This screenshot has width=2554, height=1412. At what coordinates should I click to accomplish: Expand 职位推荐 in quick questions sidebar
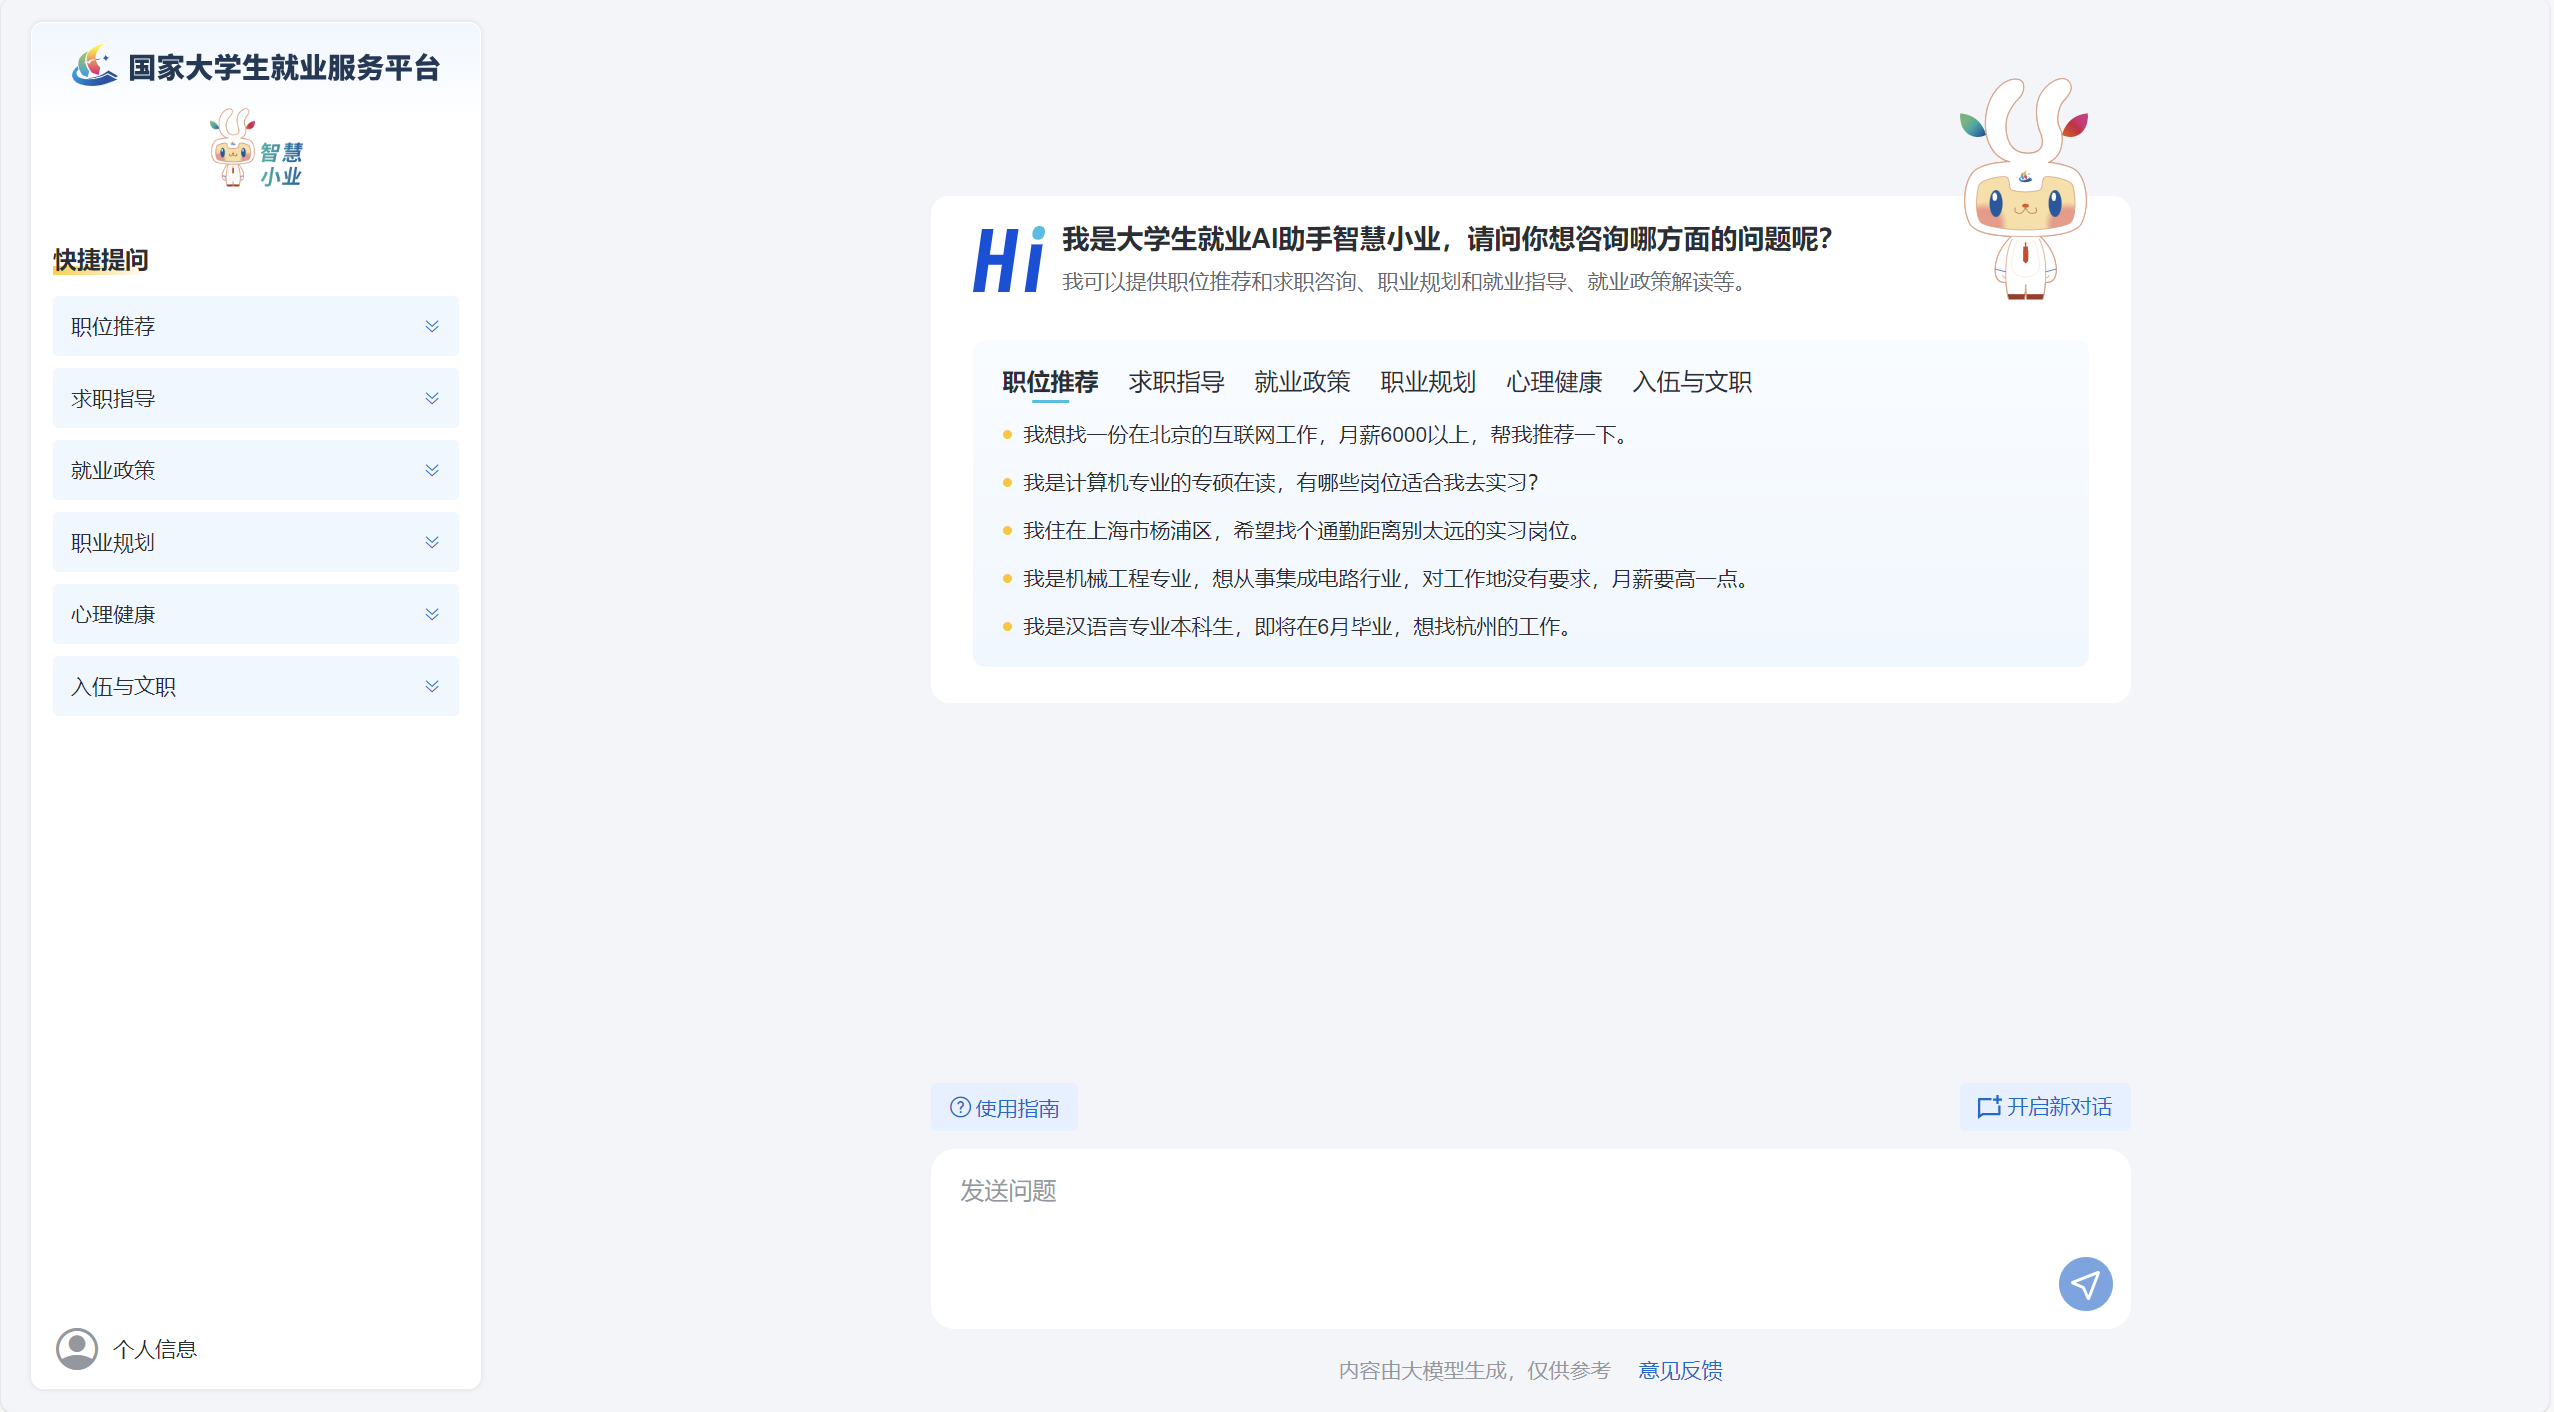pyautogui.click(x=255, y=326)
